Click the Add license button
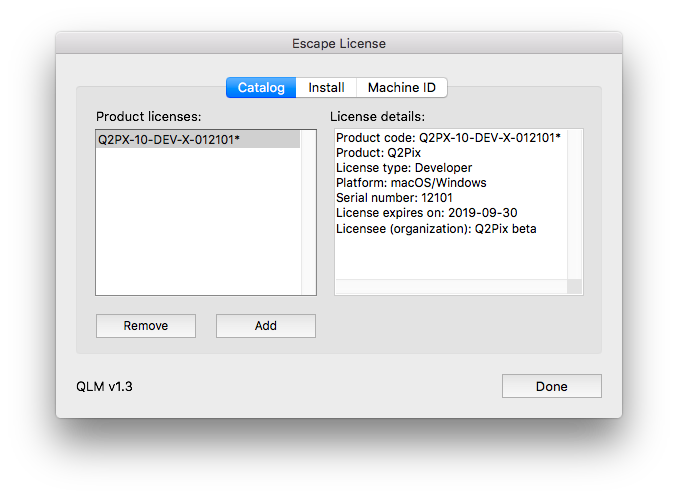Viewport: 678px width, 498px height. click(266, 326)
